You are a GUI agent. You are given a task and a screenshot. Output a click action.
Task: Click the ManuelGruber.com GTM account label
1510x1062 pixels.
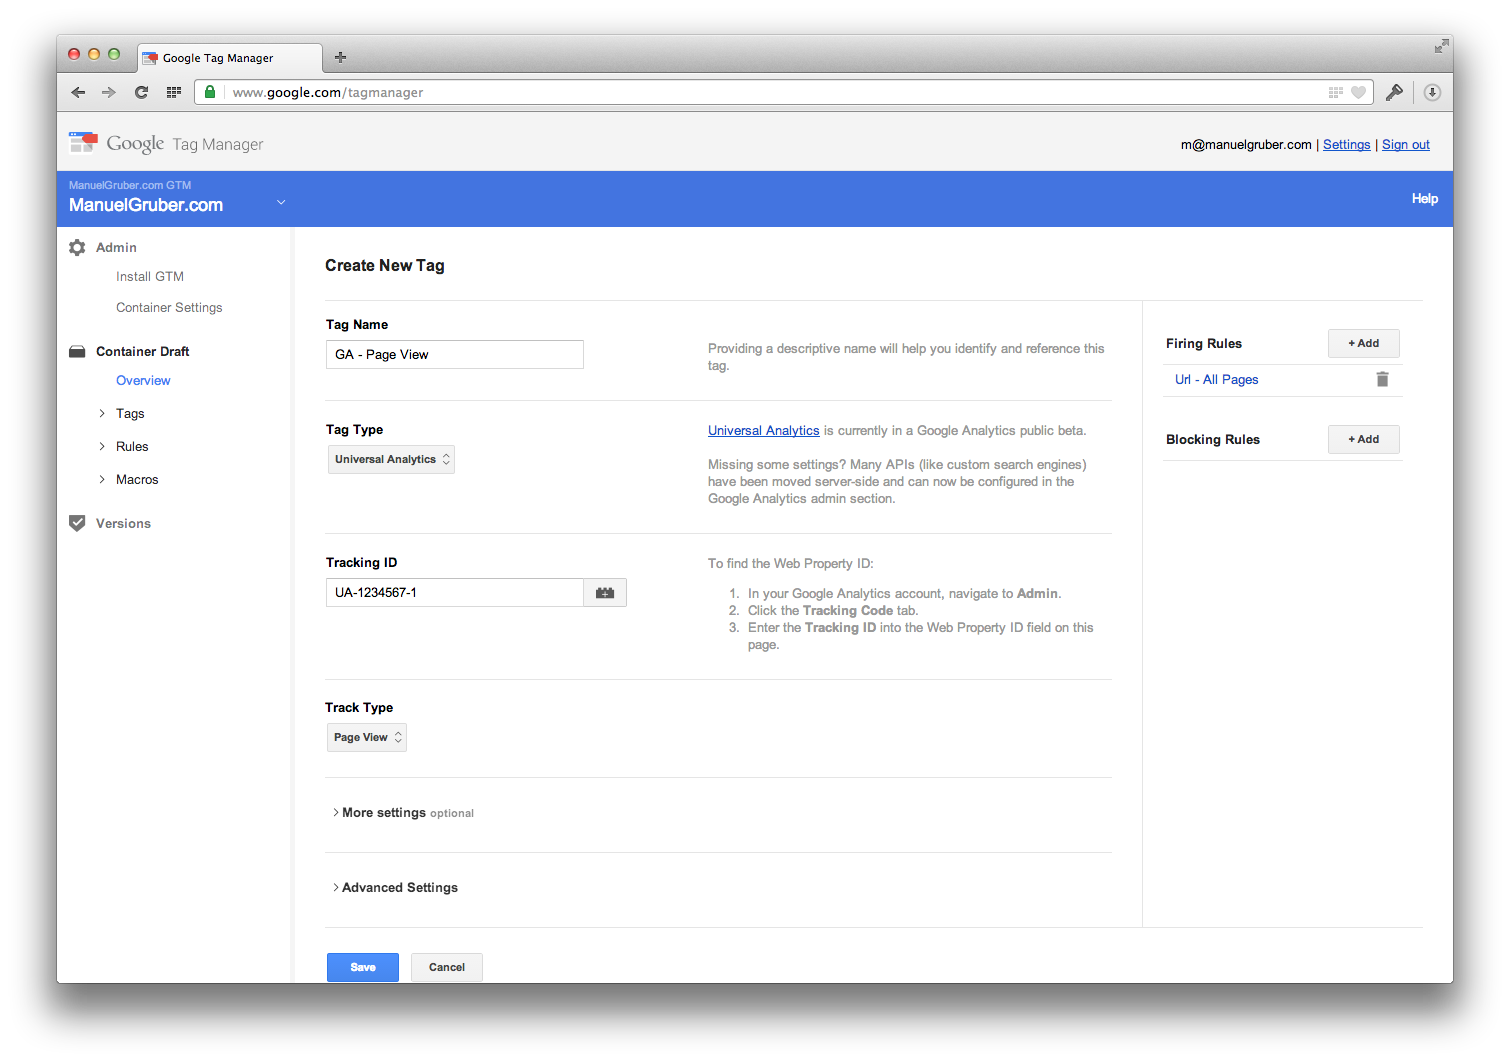[x=130, y=185]
